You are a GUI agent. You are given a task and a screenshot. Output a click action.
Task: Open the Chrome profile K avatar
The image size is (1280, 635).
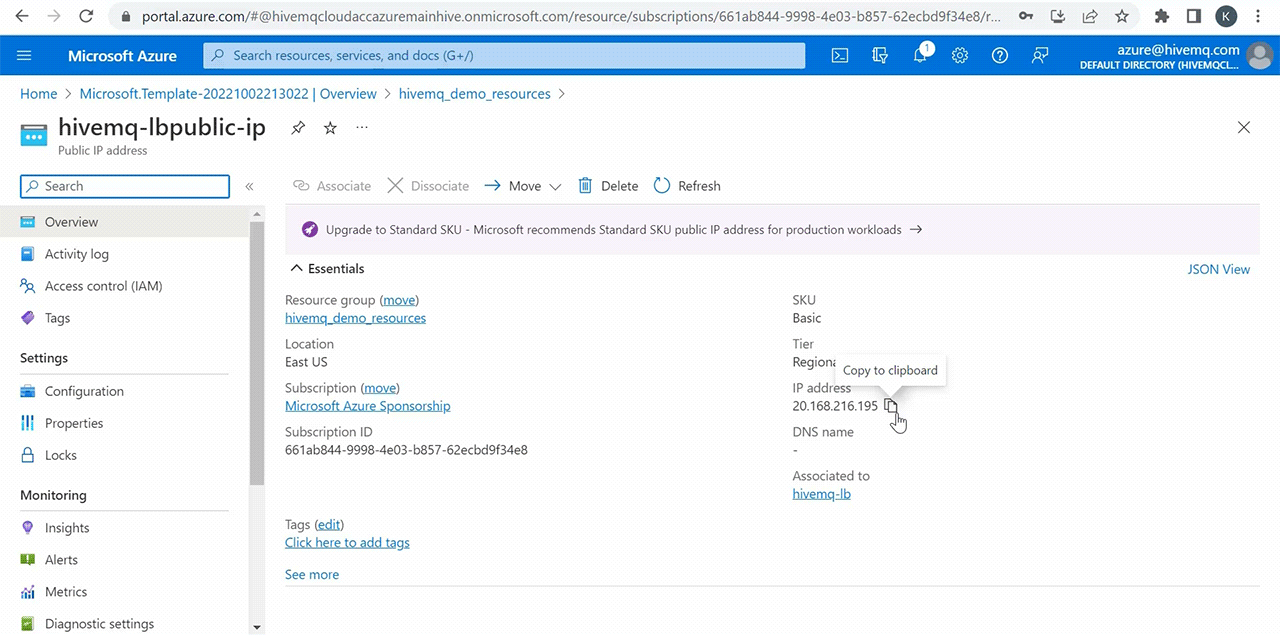1226,16
